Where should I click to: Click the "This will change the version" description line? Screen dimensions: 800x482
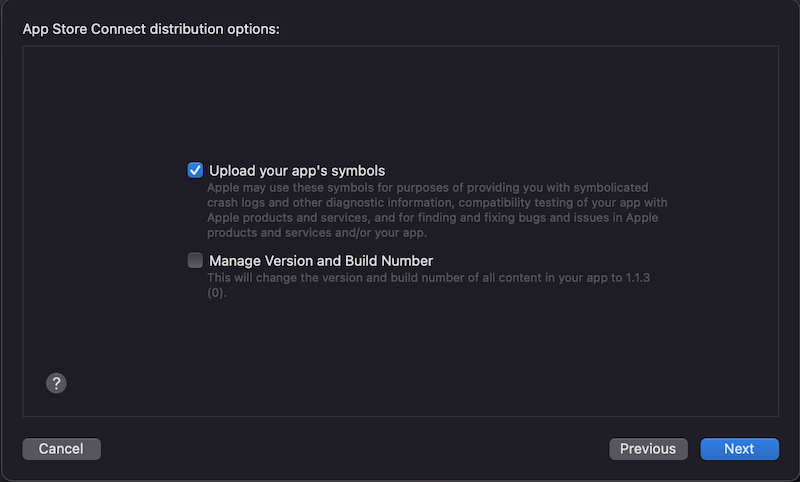[429, 278]
